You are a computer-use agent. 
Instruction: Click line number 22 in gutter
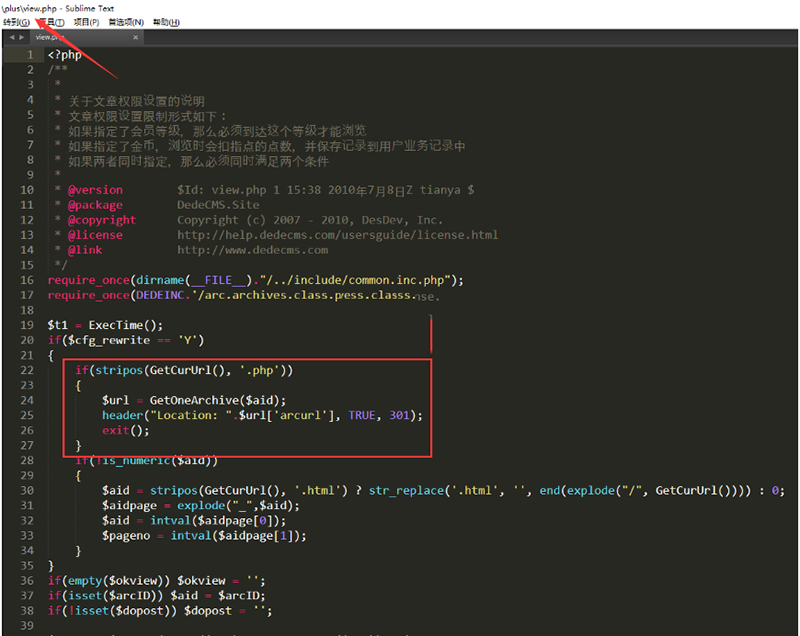pos(26,370)
